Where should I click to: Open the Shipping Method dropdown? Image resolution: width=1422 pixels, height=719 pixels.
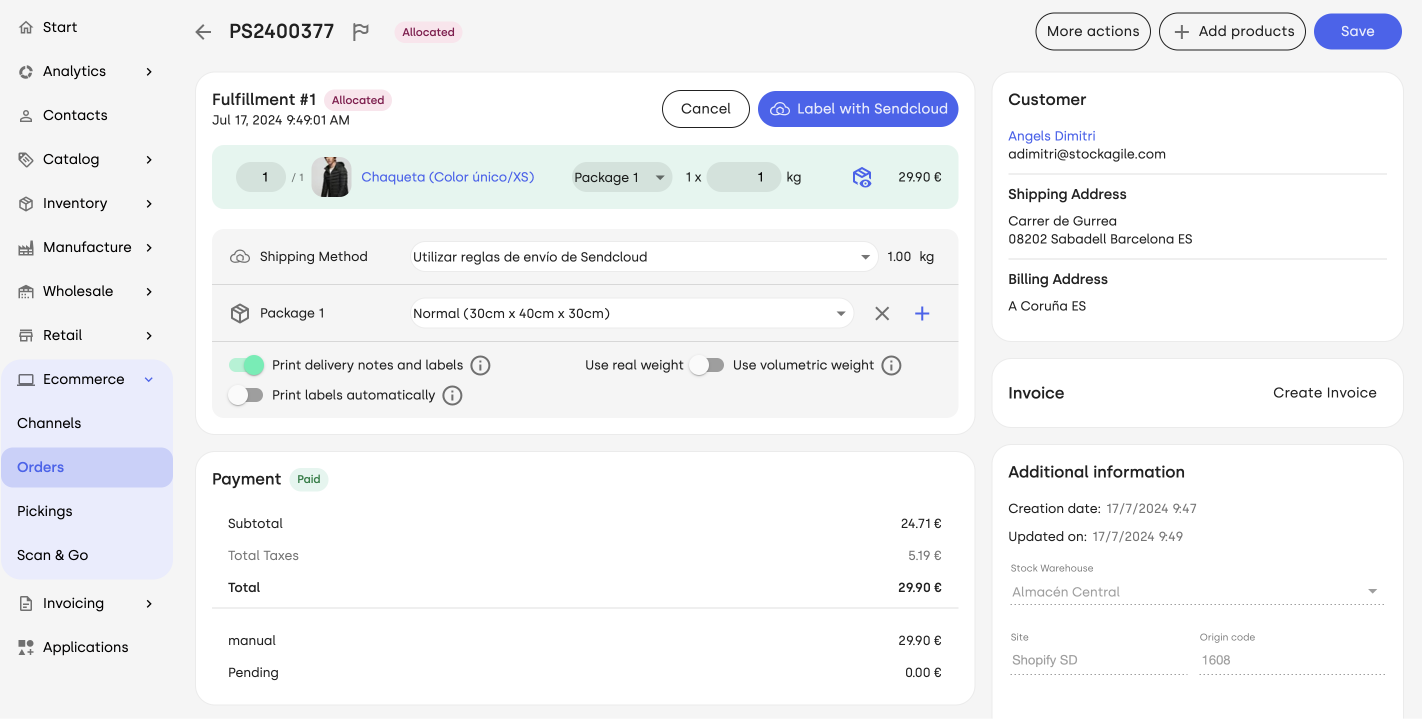[644, 257]
